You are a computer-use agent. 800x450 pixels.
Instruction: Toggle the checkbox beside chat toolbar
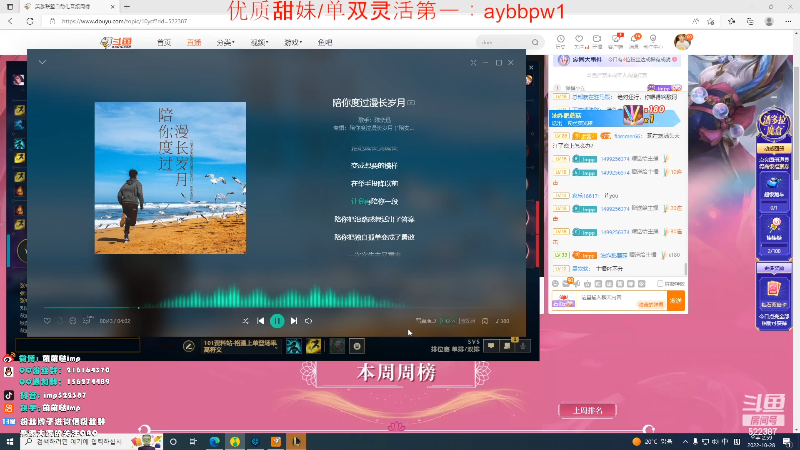point(660,284)
